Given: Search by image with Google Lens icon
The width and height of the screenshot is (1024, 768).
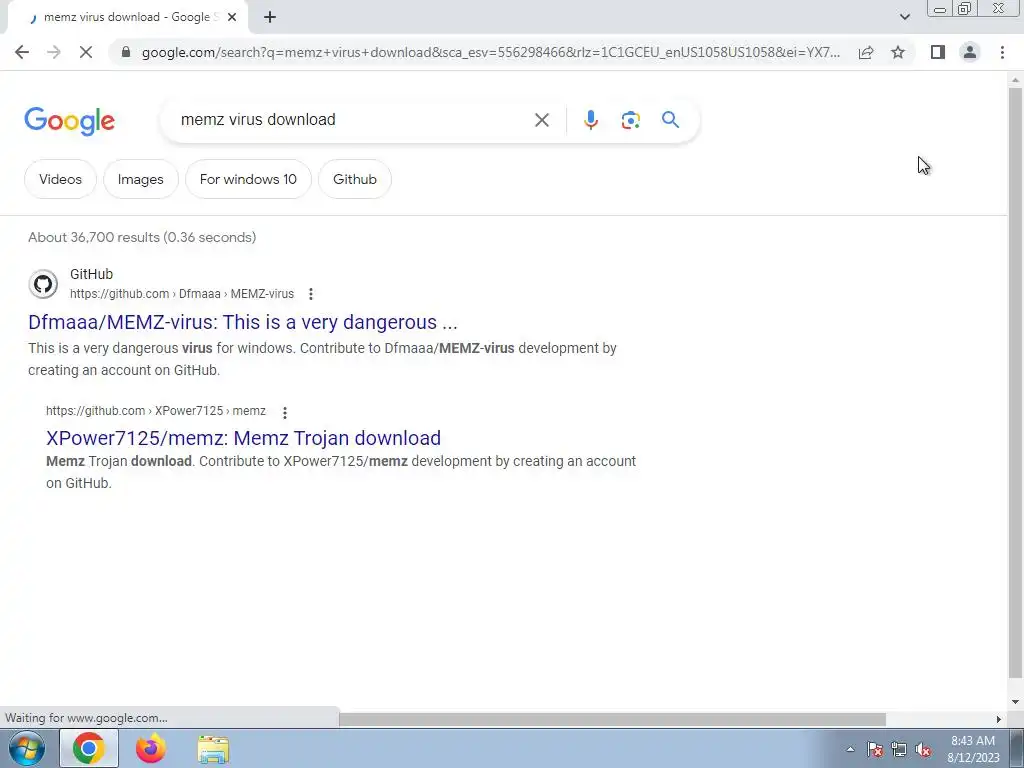Looking at the screenshot, I should point(630,120).
